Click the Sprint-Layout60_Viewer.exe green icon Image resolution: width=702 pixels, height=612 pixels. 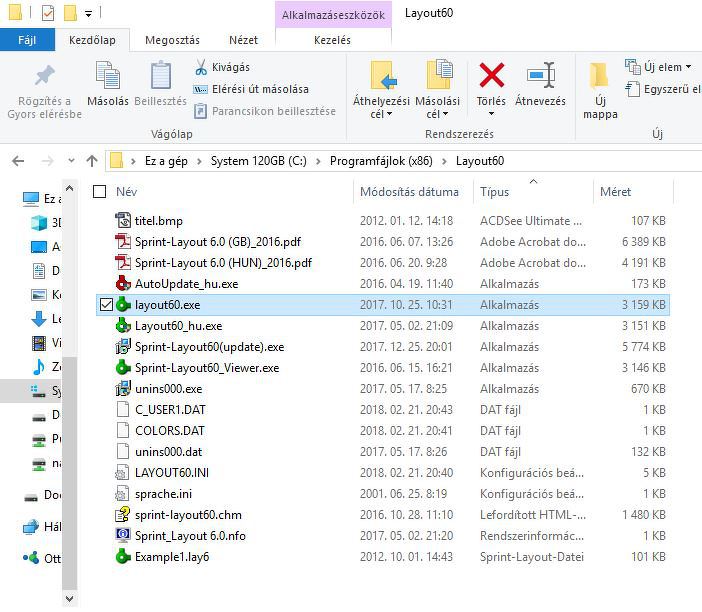[123, 368]
